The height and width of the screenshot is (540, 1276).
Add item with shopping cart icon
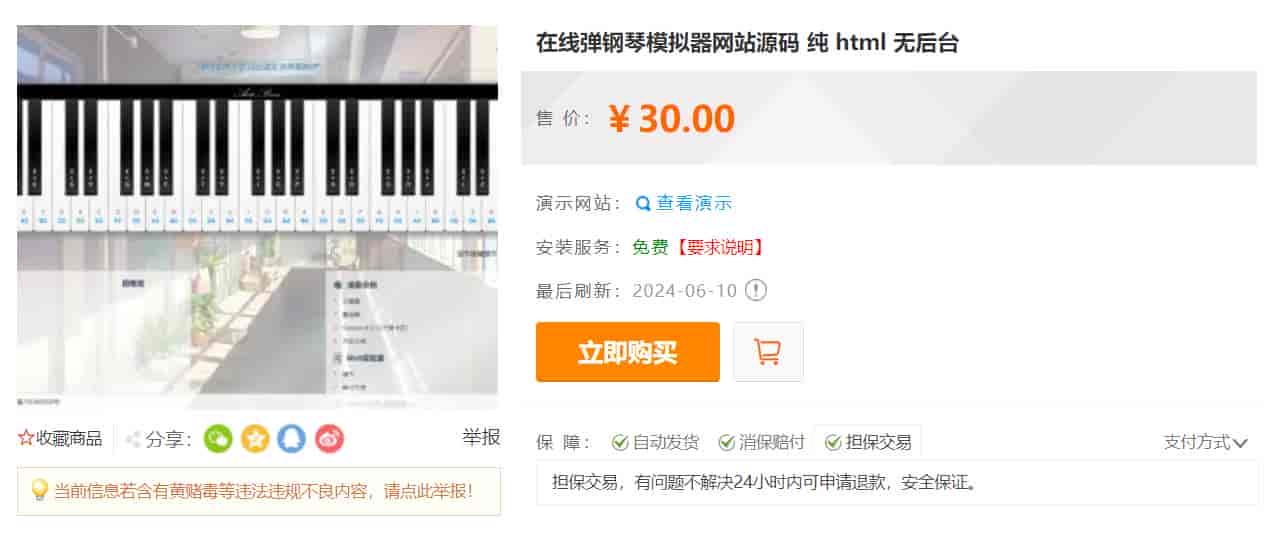pyautogui.click(x=768, y=352)
